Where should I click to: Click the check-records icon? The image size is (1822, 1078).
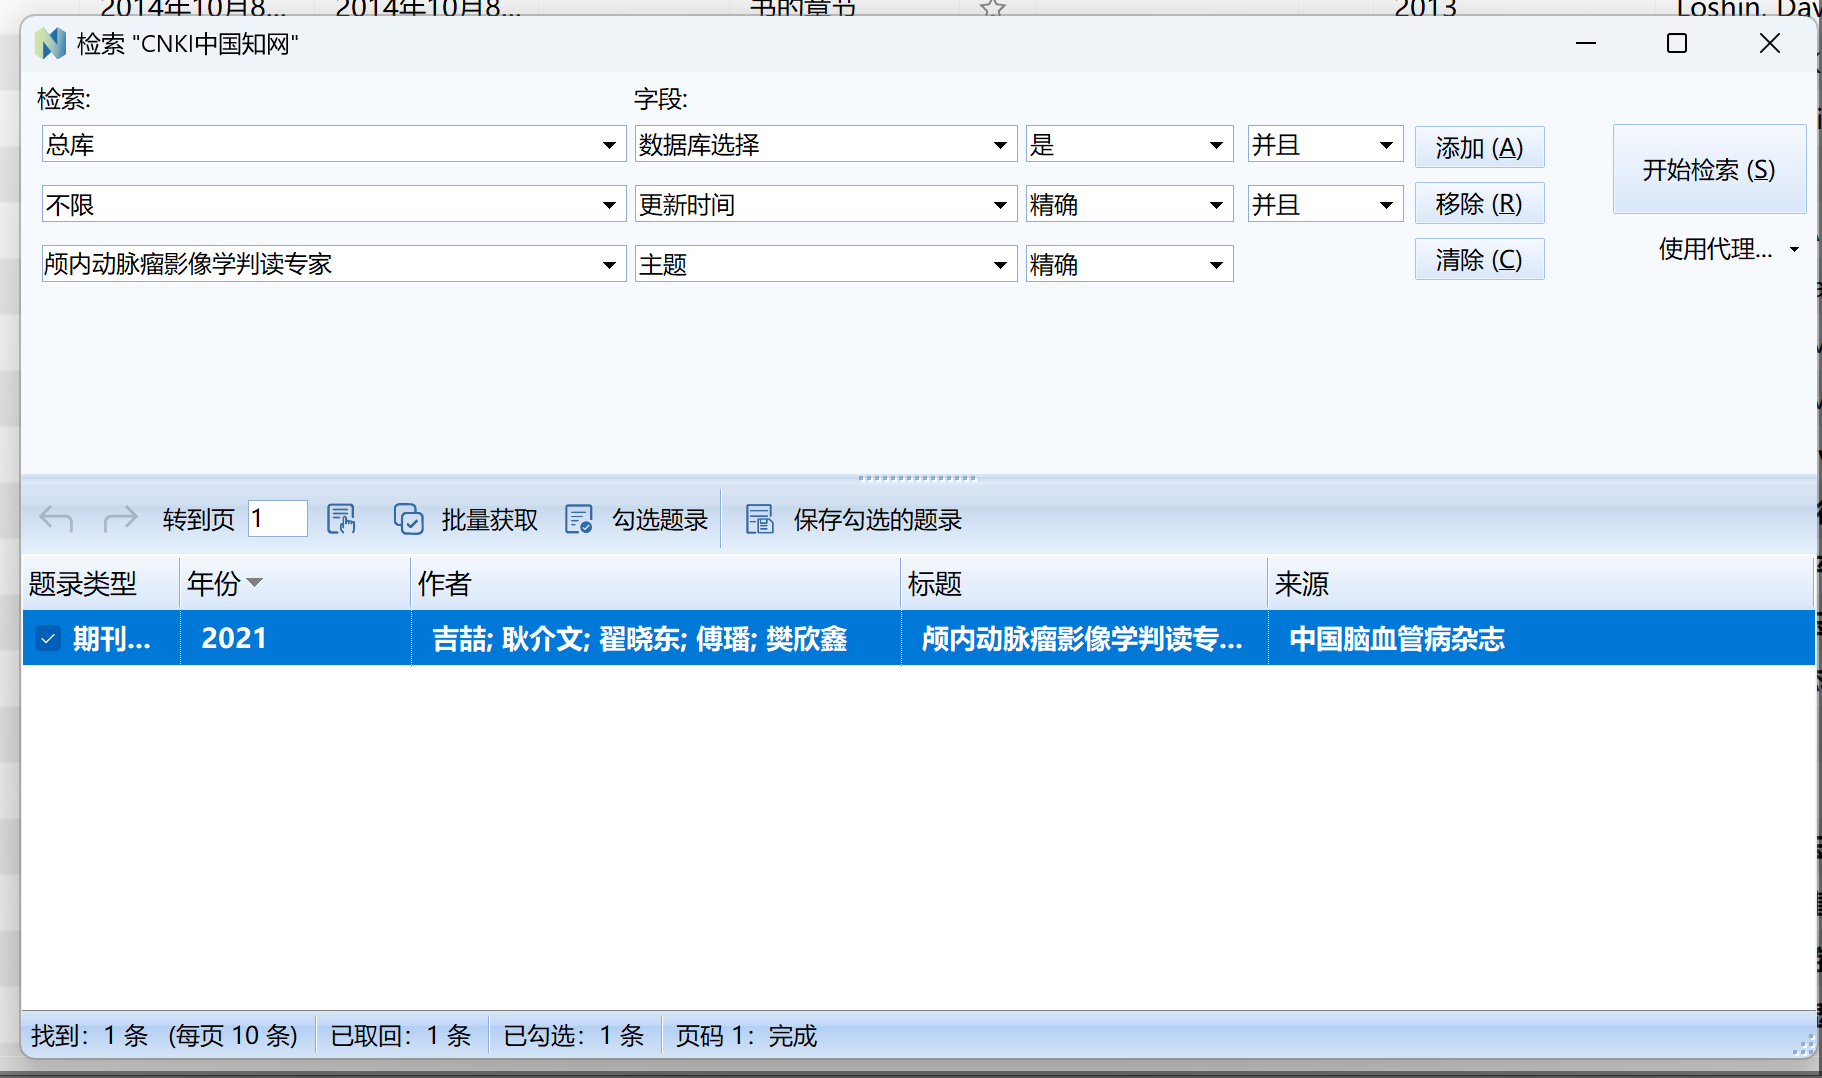(579, 519)
